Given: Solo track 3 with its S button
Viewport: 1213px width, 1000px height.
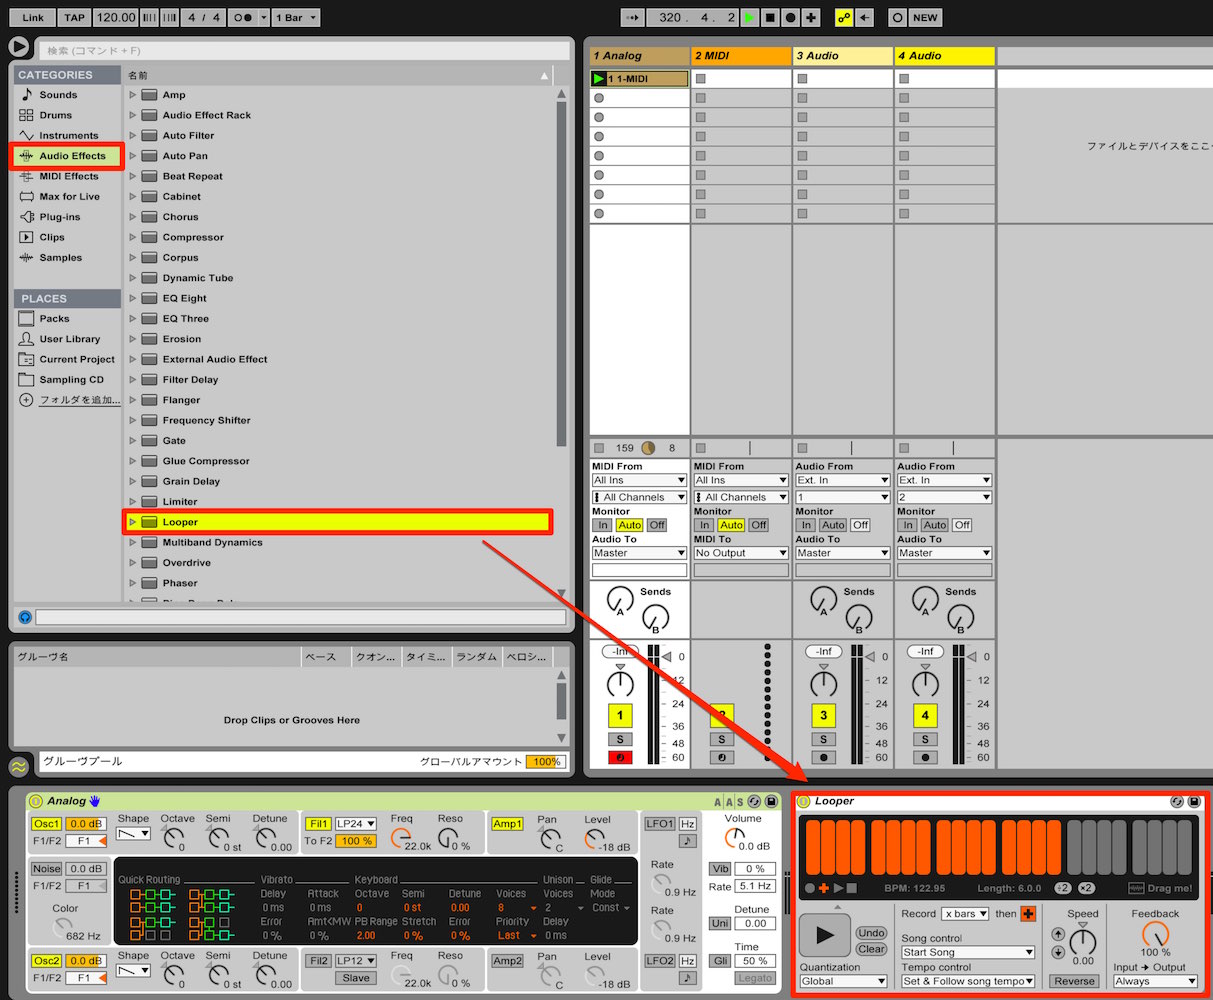Looking at the screenshot, I should [x=823, y=740].
